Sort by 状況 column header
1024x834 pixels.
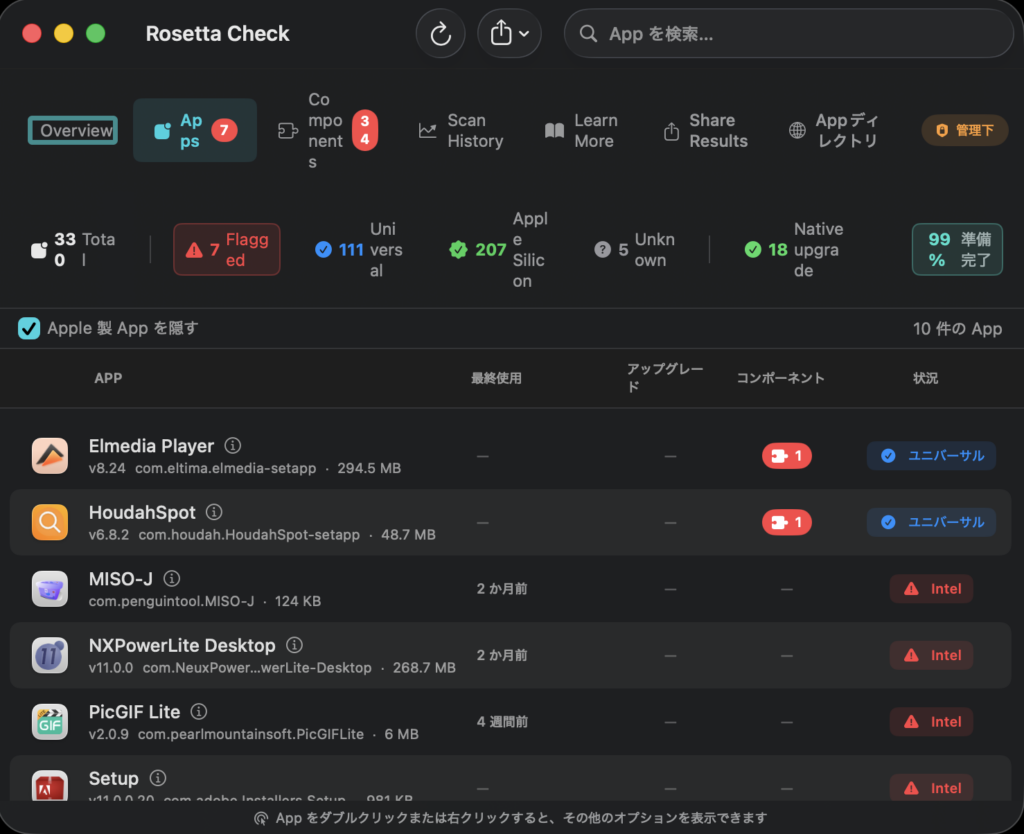(925, 378)
